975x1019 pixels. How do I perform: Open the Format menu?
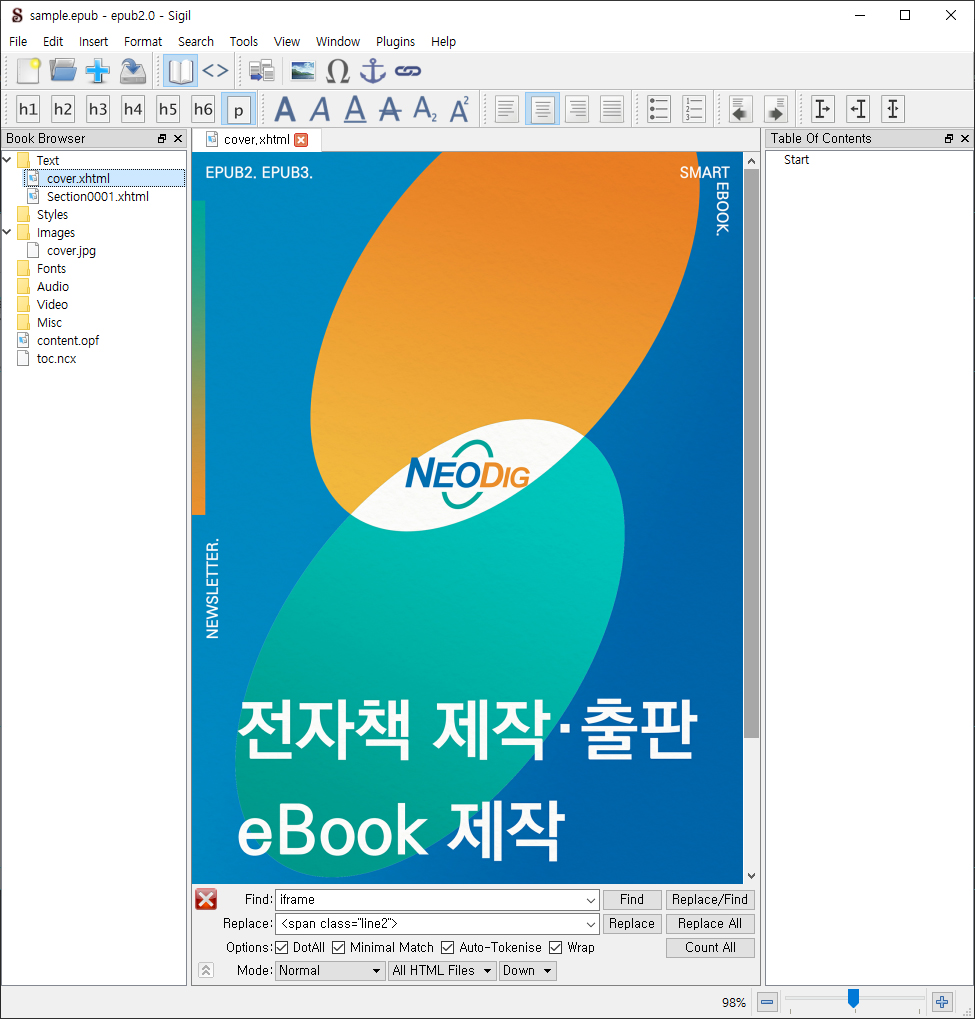143,42
